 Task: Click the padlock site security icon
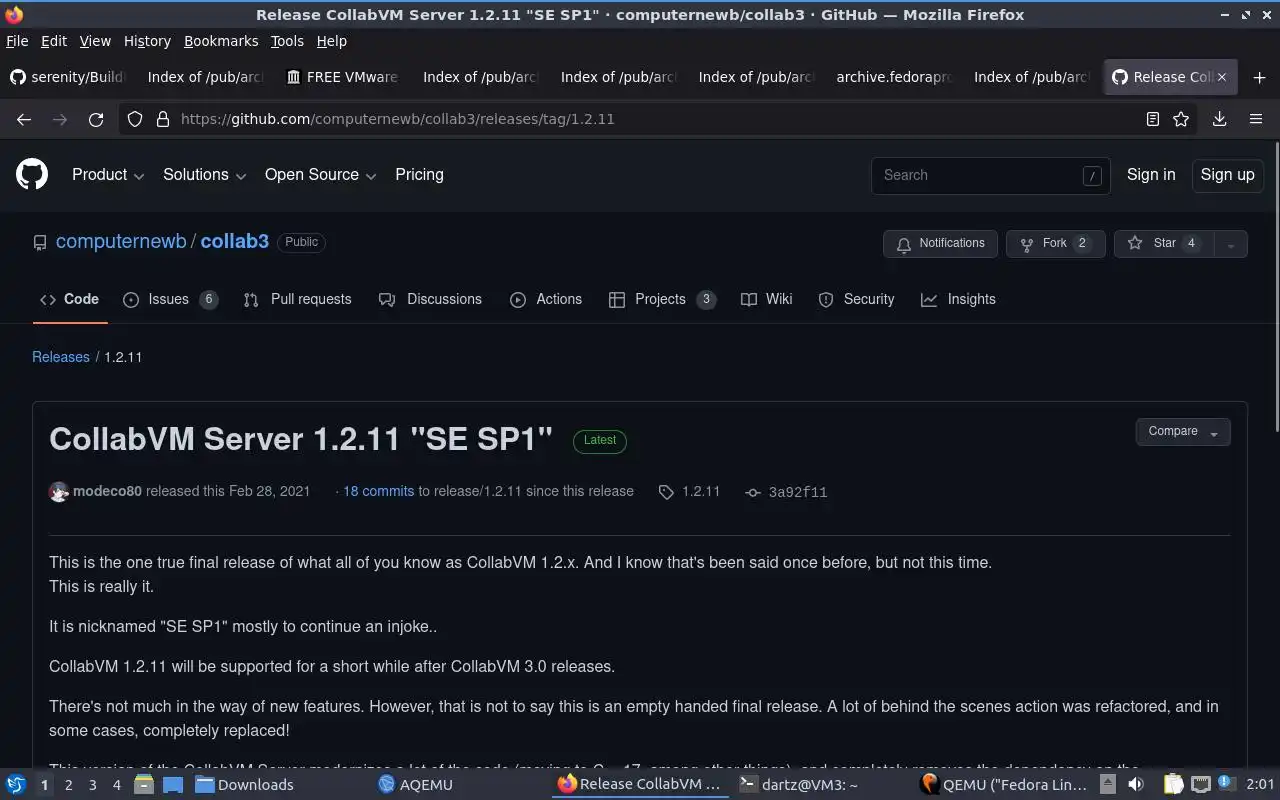click(163, 119)
